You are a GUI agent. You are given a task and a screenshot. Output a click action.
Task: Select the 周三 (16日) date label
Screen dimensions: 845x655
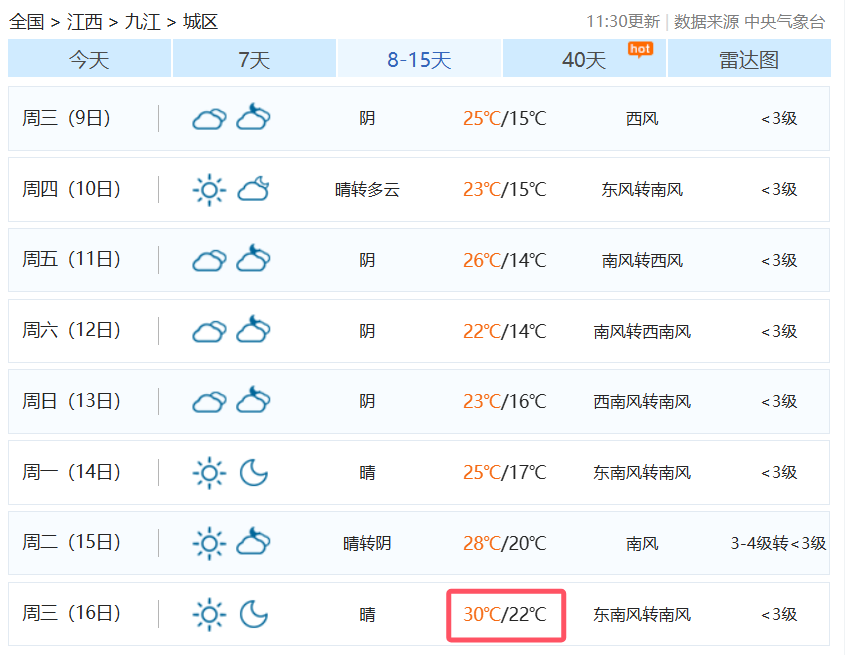(71, 613)
